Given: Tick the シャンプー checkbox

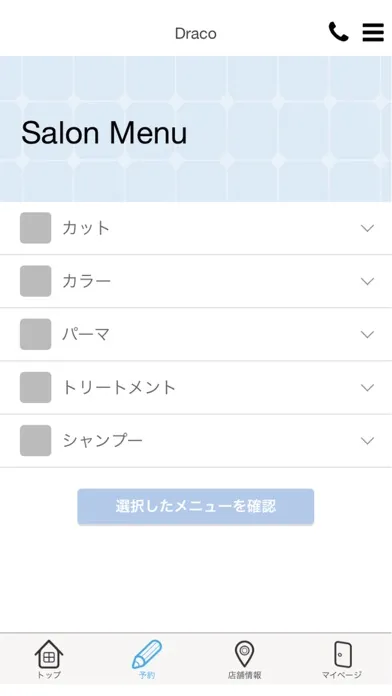Looking at the screenshot, I should point(36,441).
